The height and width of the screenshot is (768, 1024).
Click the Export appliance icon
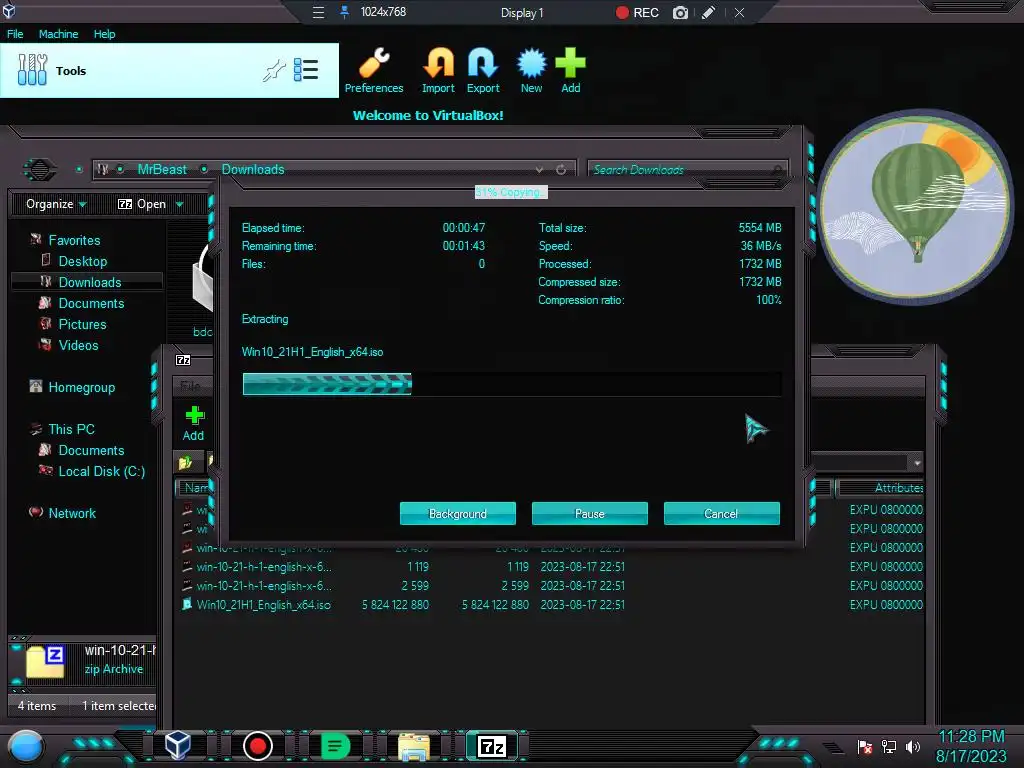click(x=483, y=71)
